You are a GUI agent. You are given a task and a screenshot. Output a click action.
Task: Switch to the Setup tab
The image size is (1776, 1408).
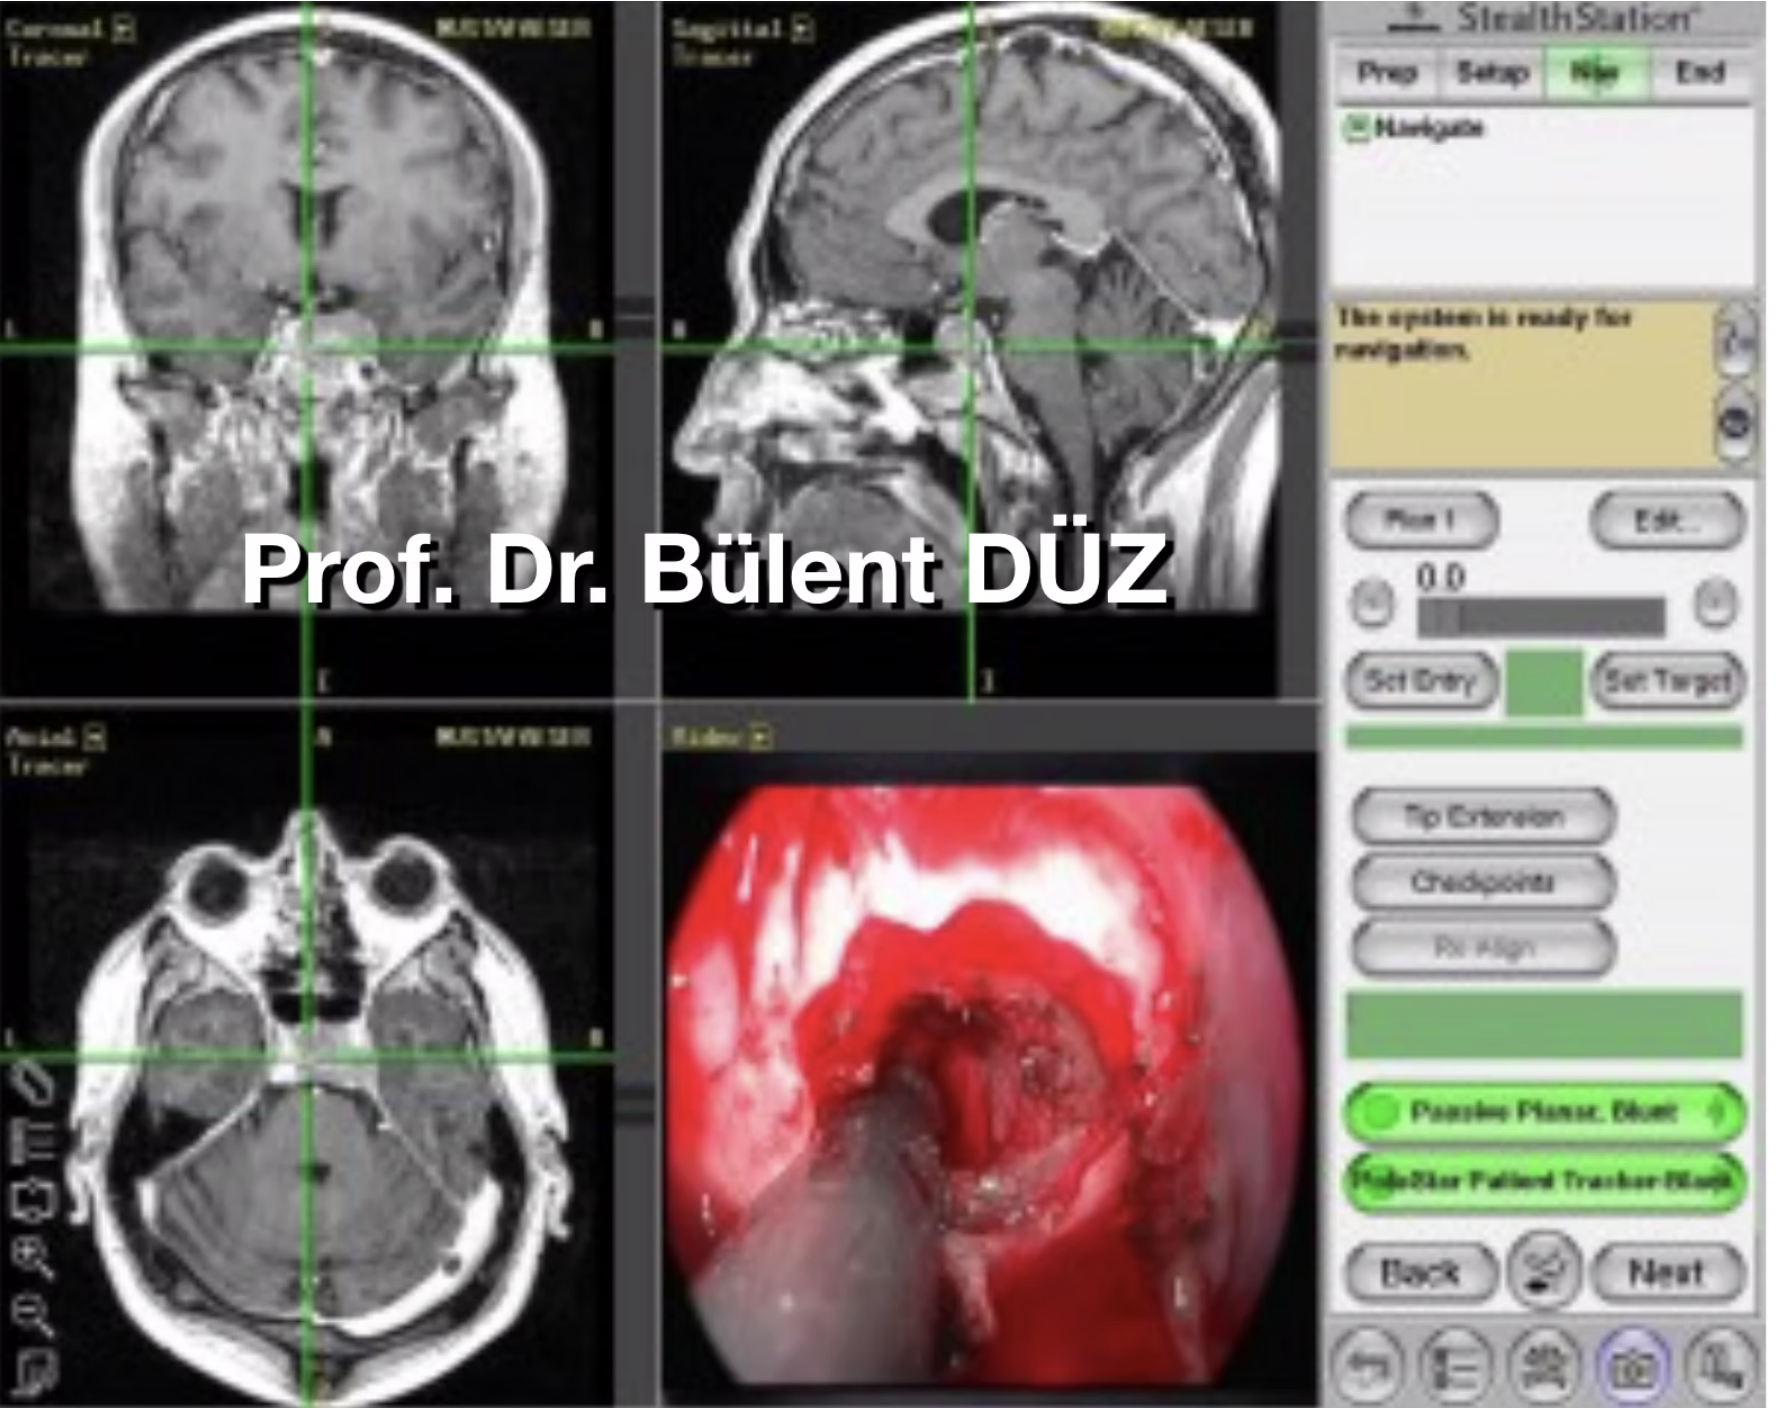point(1492,72)
